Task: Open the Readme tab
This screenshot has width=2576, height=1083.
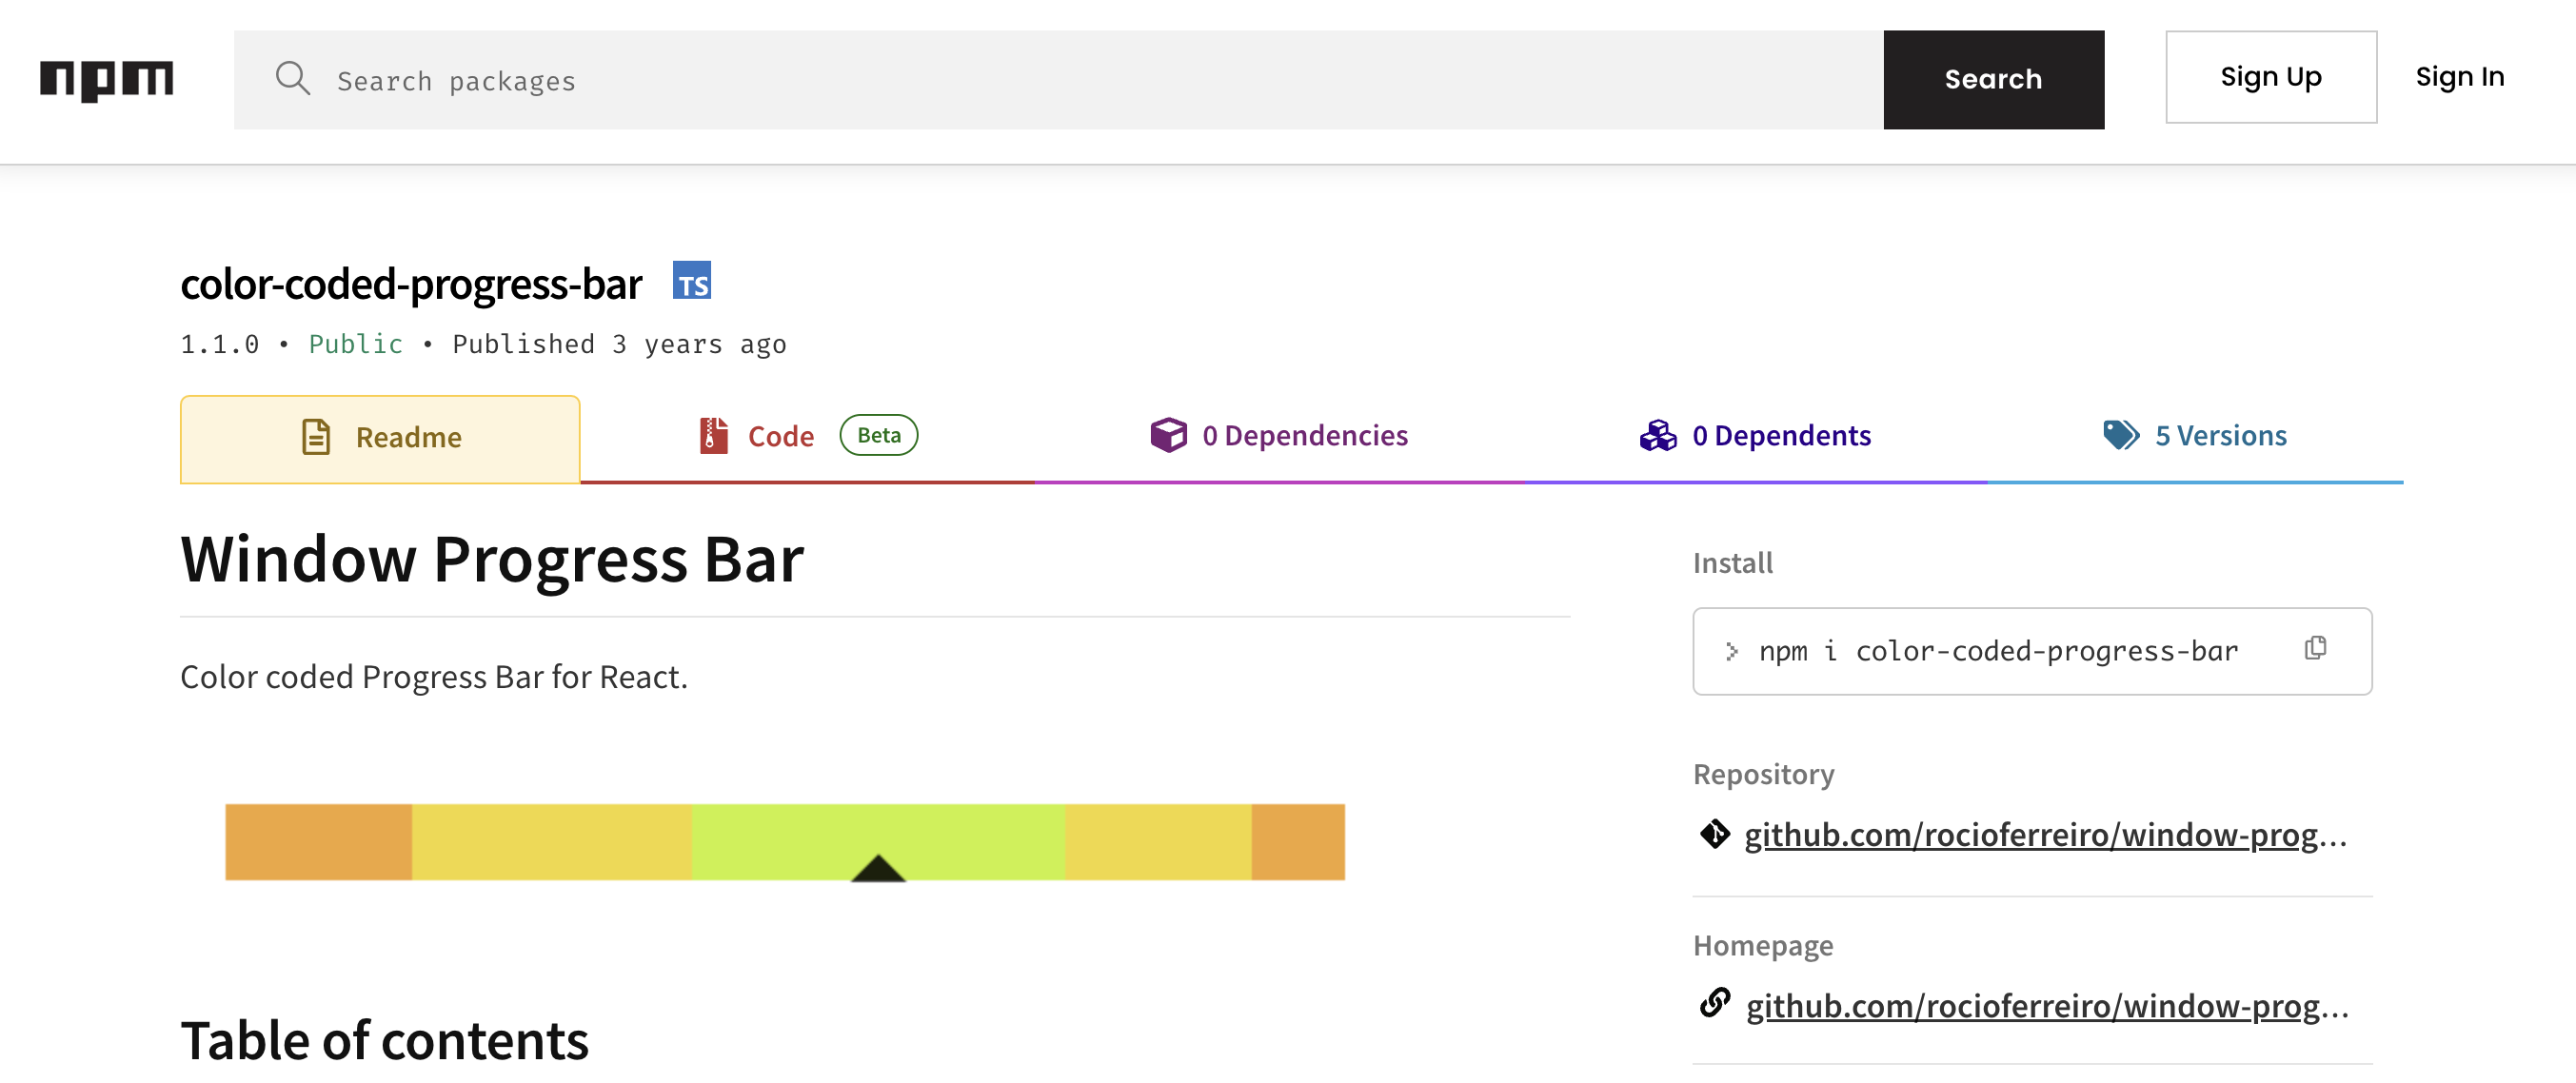Action: click(x=380, y=439)
